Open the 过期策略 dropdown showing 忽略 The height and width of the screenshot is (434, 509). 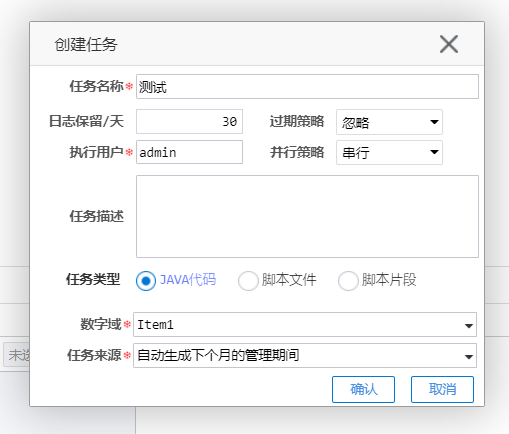point(389,122)
